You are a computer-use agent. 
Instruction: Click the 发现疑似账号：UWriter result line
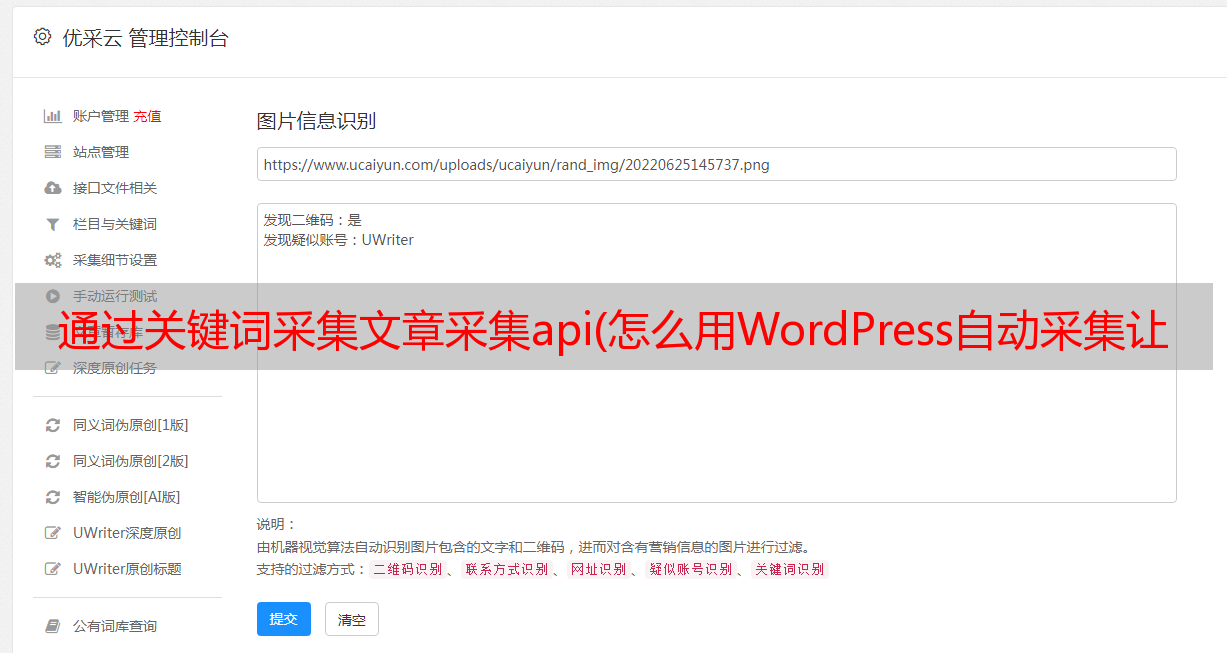point(339,240)
